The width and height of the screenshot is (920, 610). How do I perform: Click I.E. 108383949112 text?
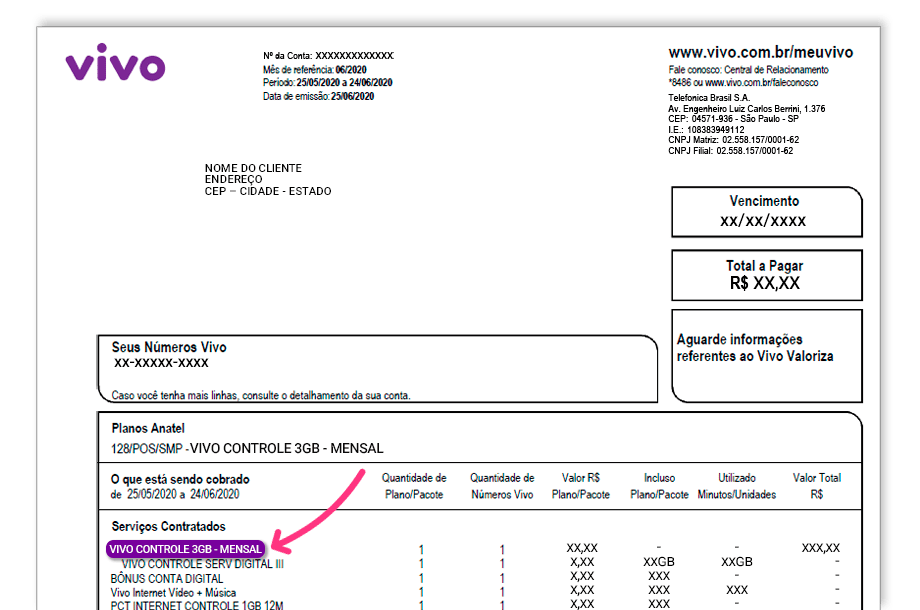click(706, 130)
